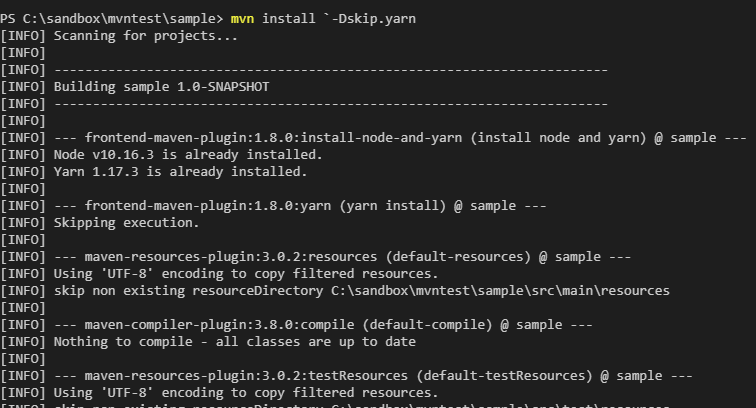
Task: Click the src\main\resources directory path
Action: (x=500, y=291)
